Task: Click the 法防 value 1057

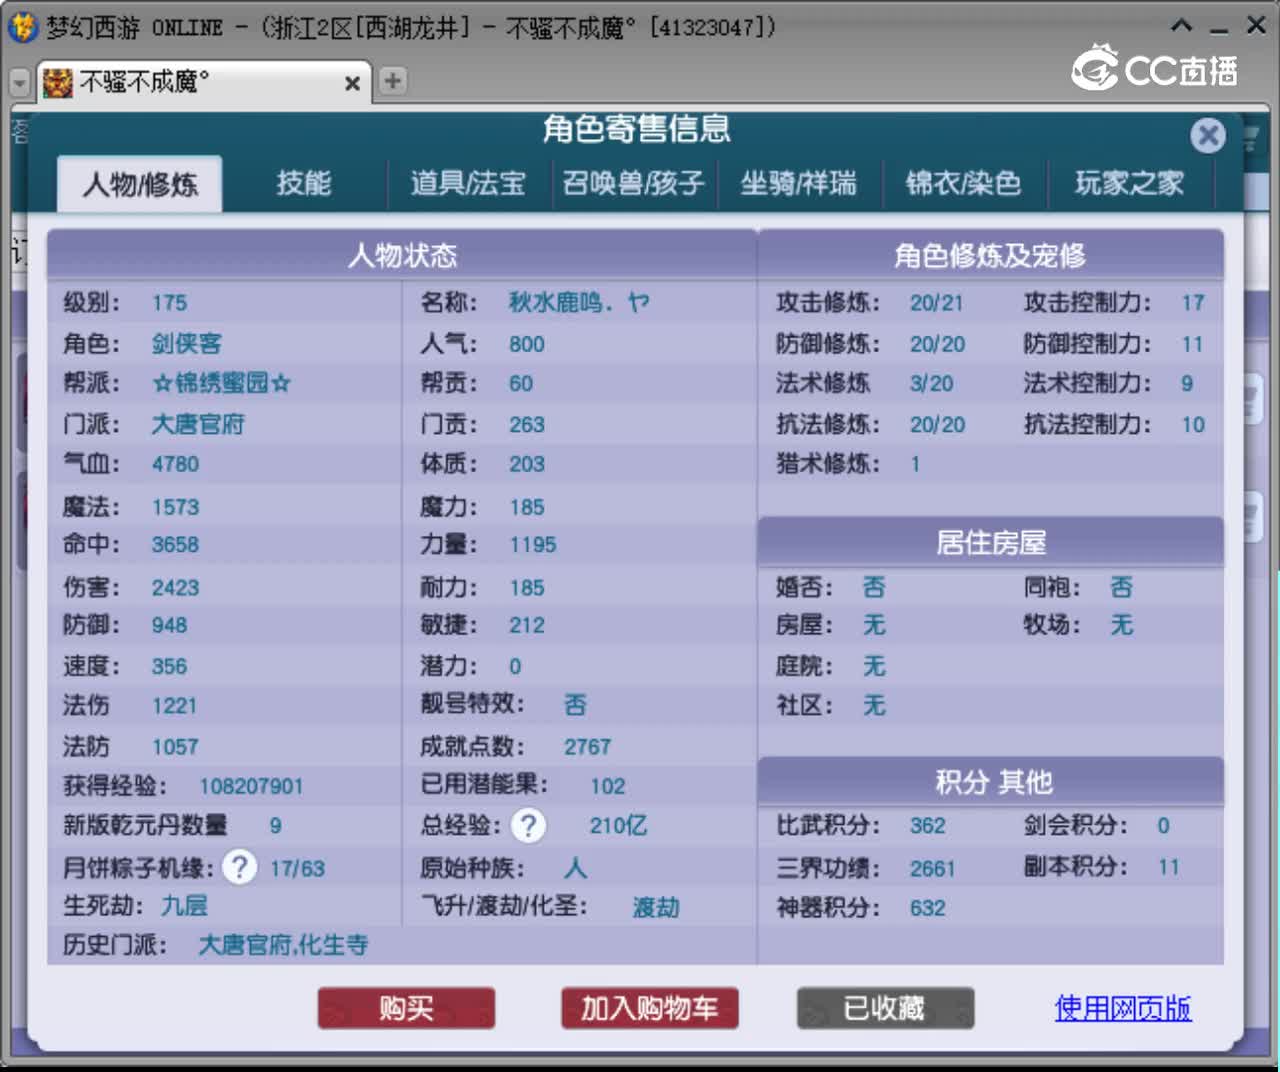Action: pyautogui.click(x=175, y=747)
